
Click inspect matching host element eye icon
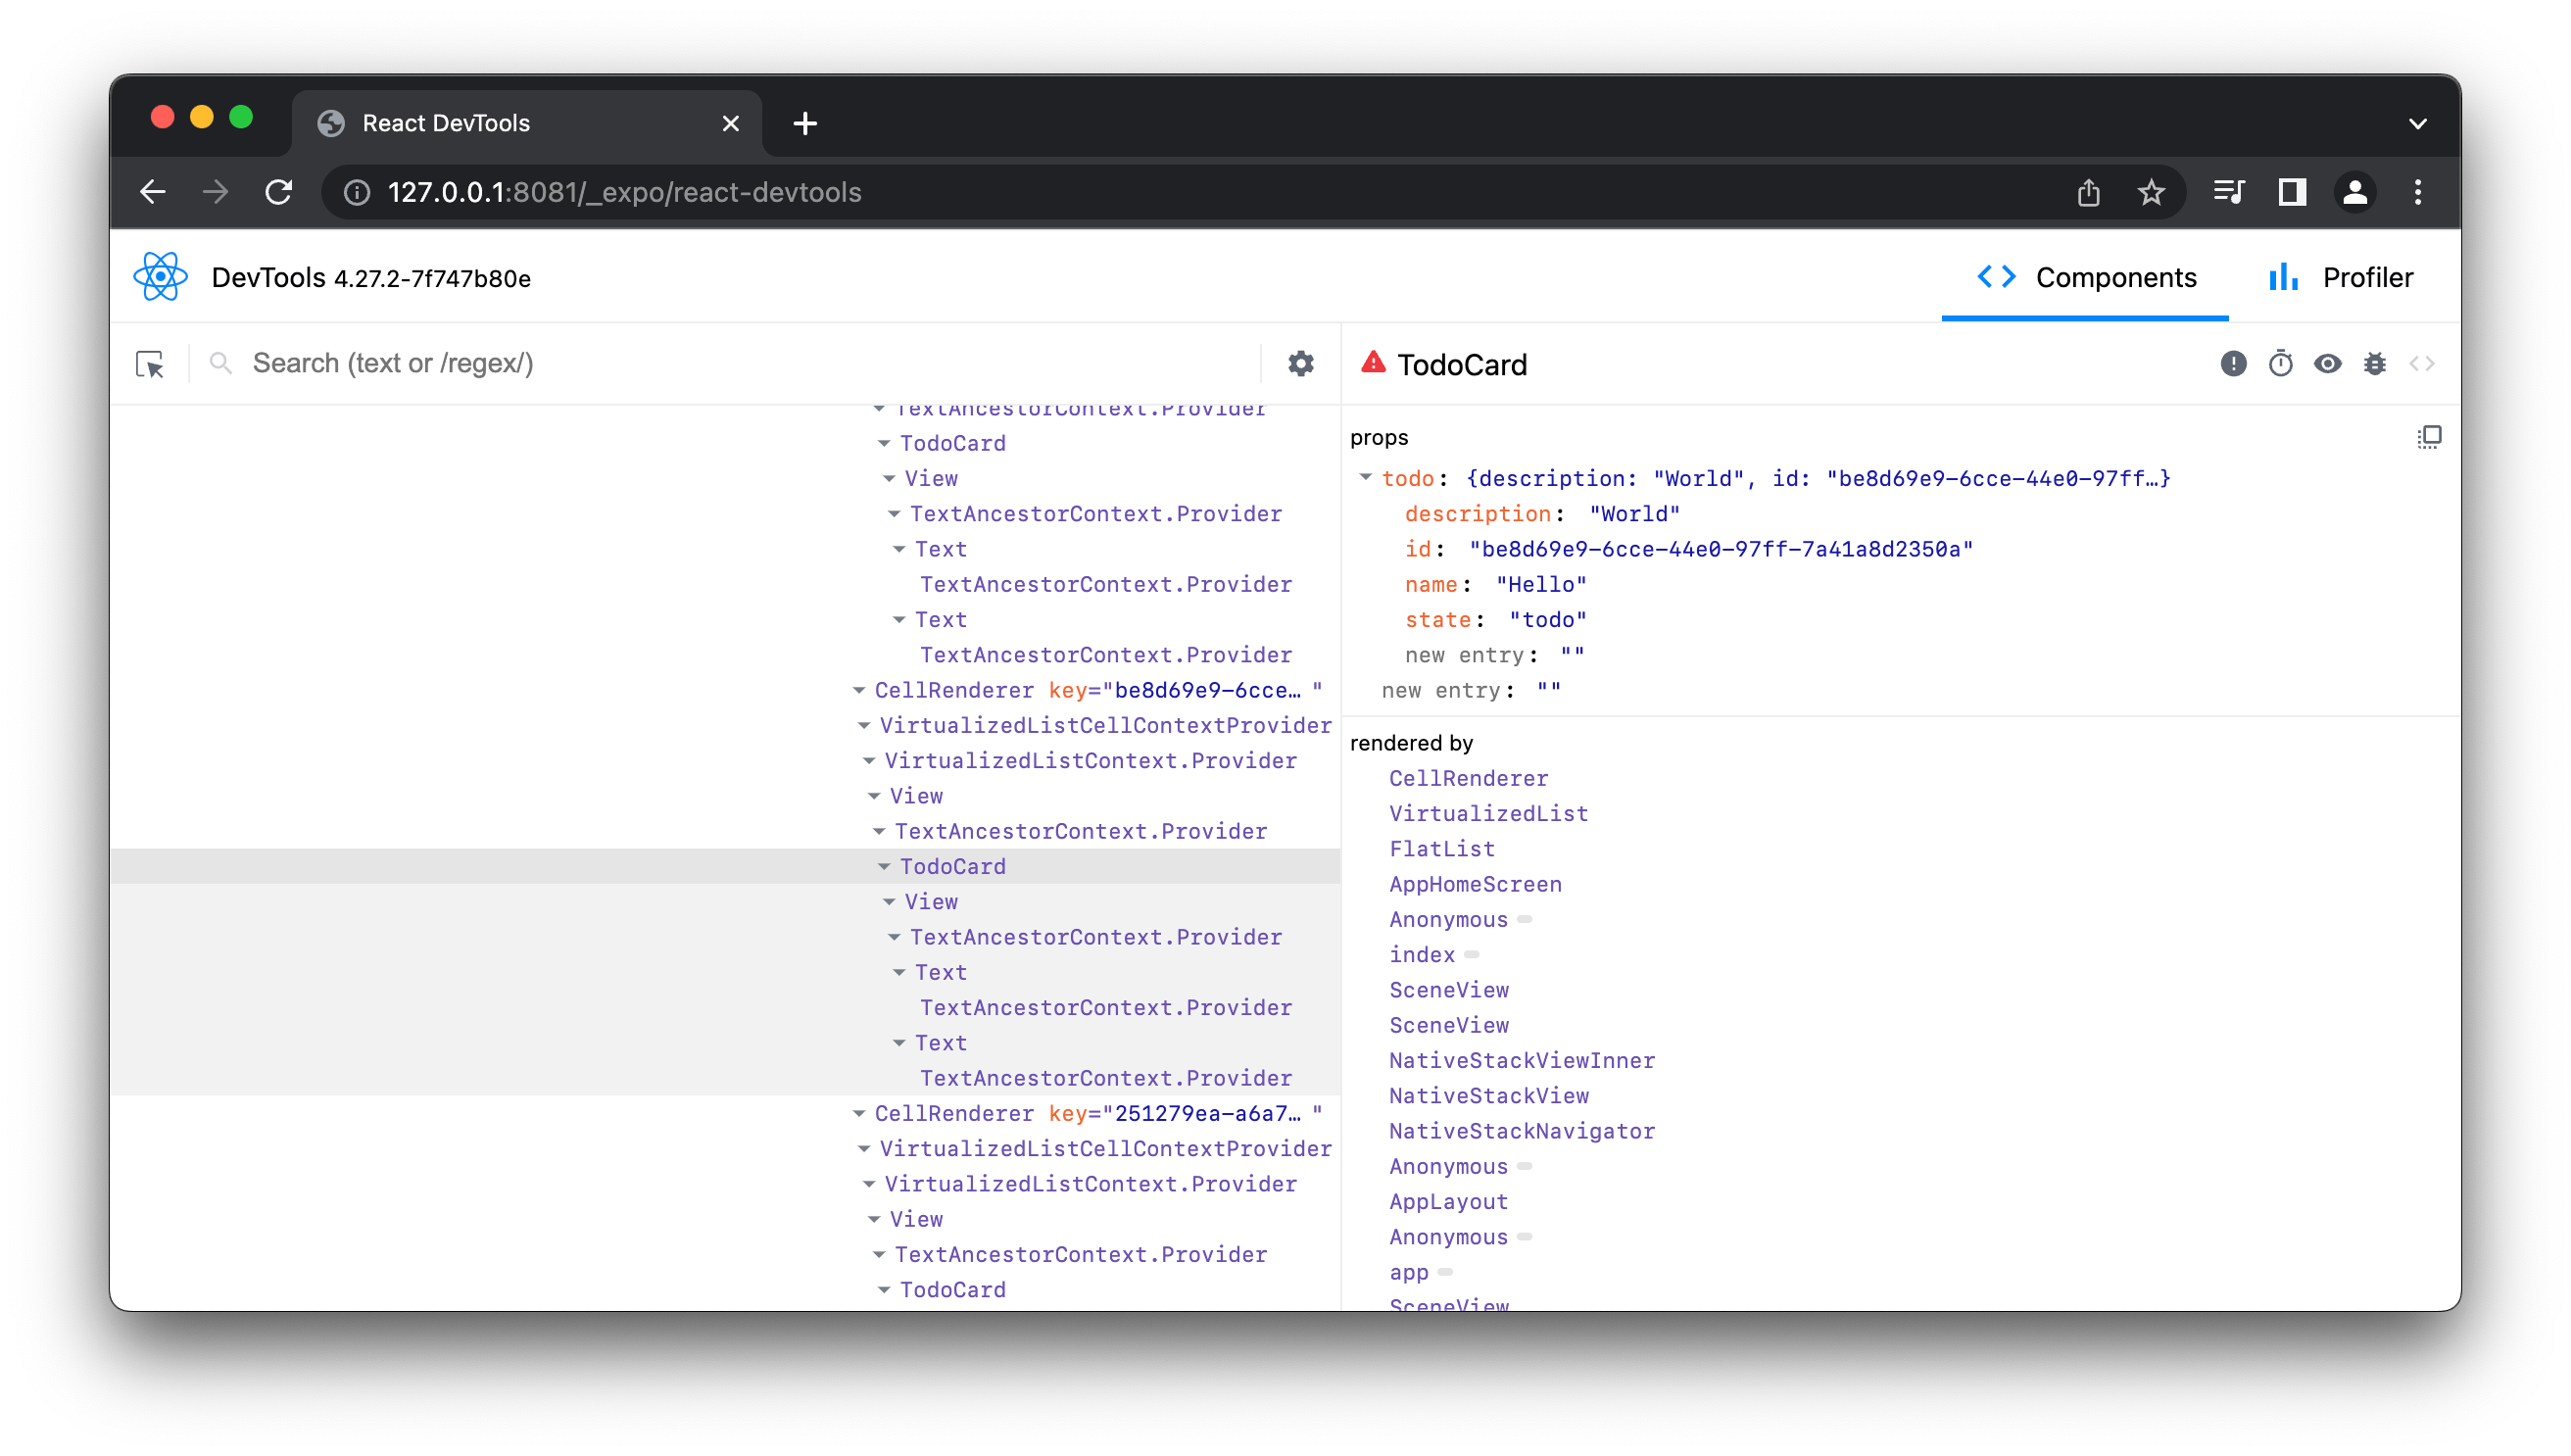pos(2327,364)
